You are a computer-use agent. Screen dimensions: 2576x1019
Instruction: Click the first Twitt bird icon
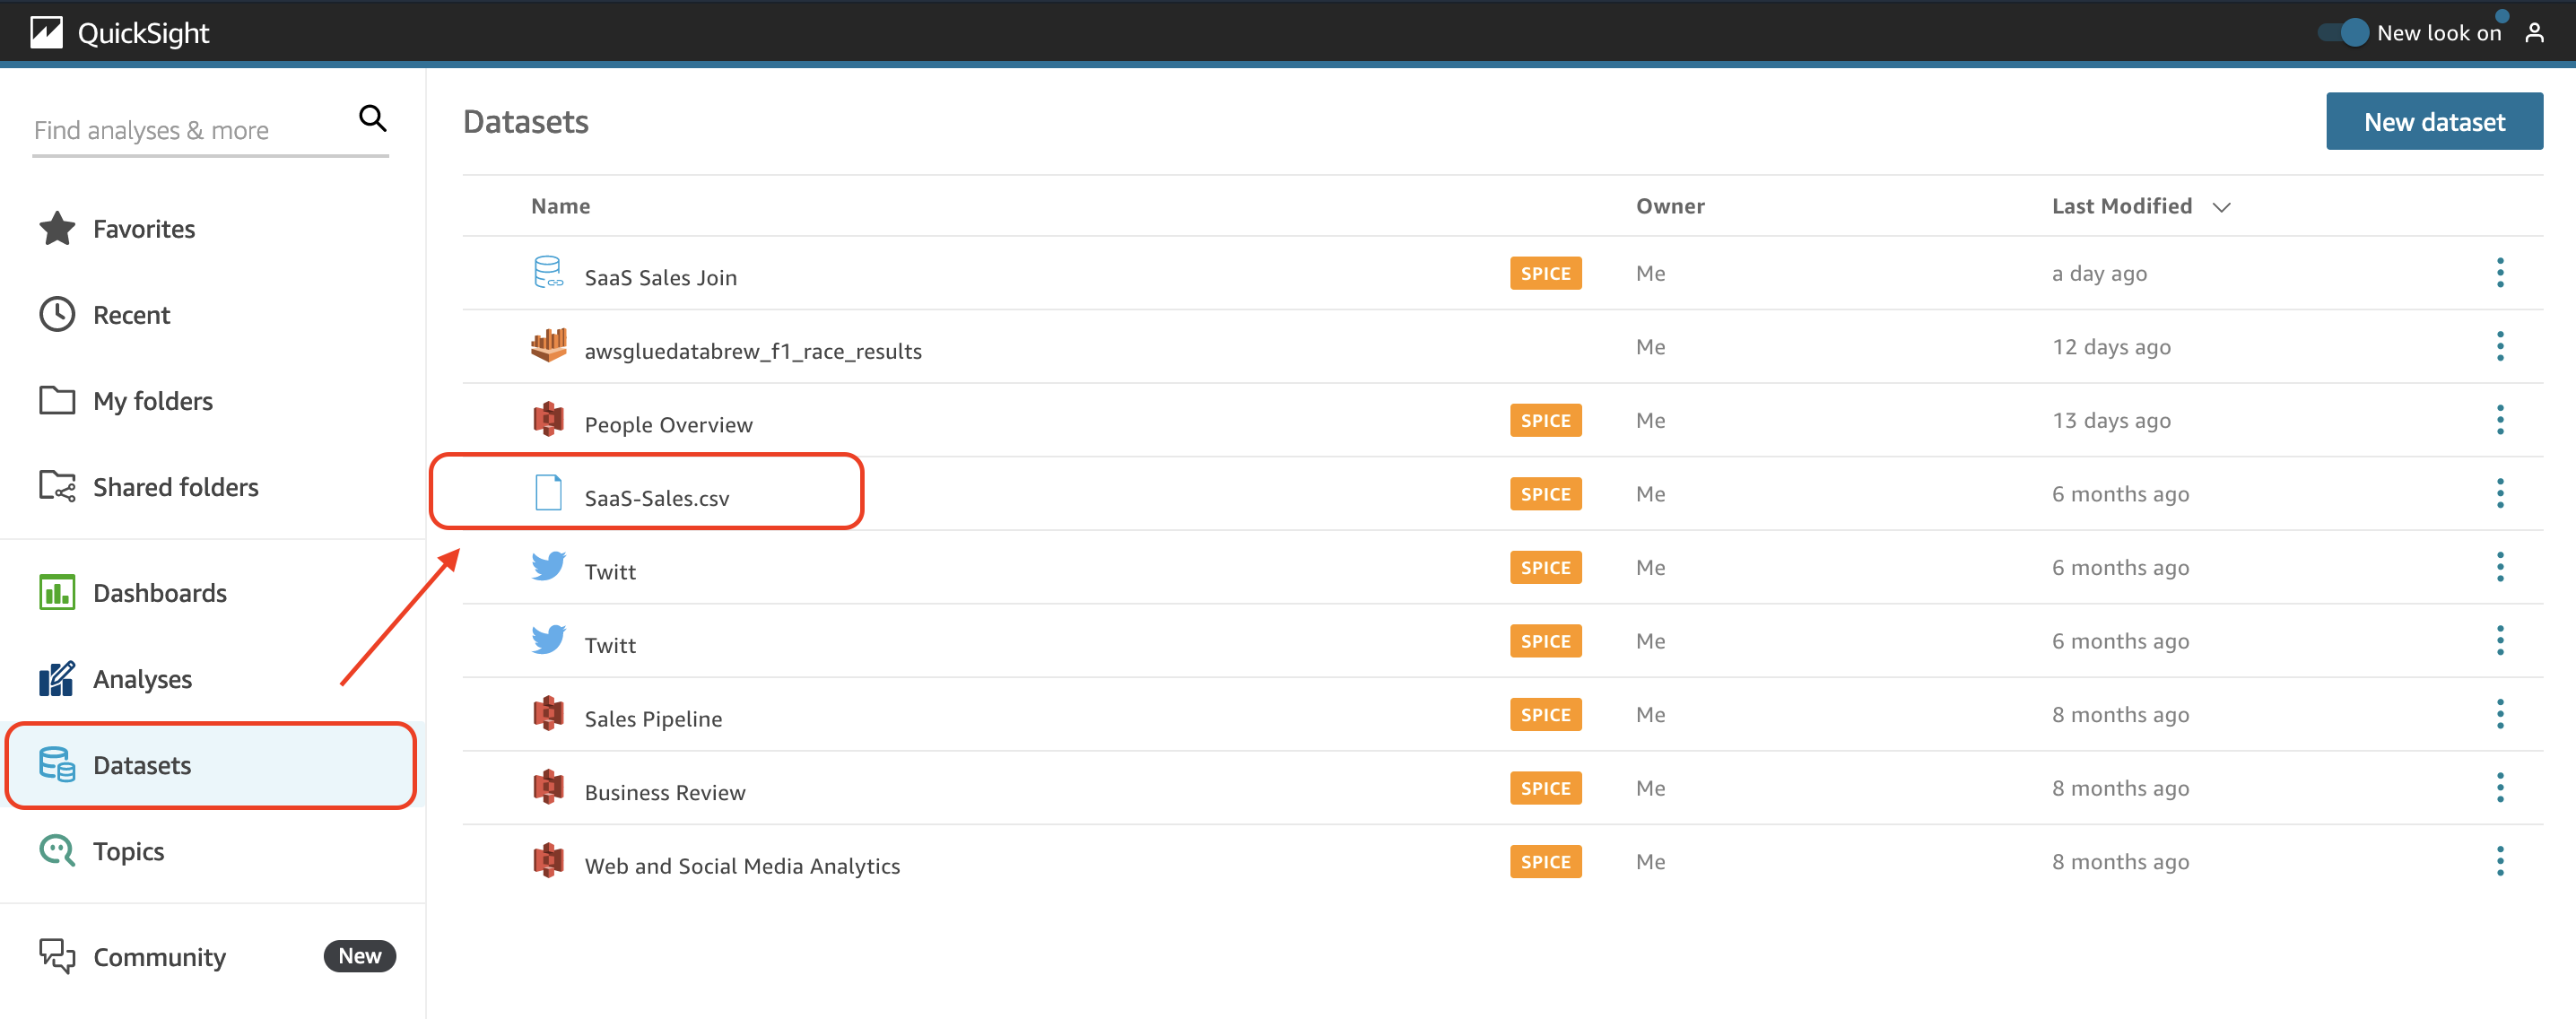548,567
